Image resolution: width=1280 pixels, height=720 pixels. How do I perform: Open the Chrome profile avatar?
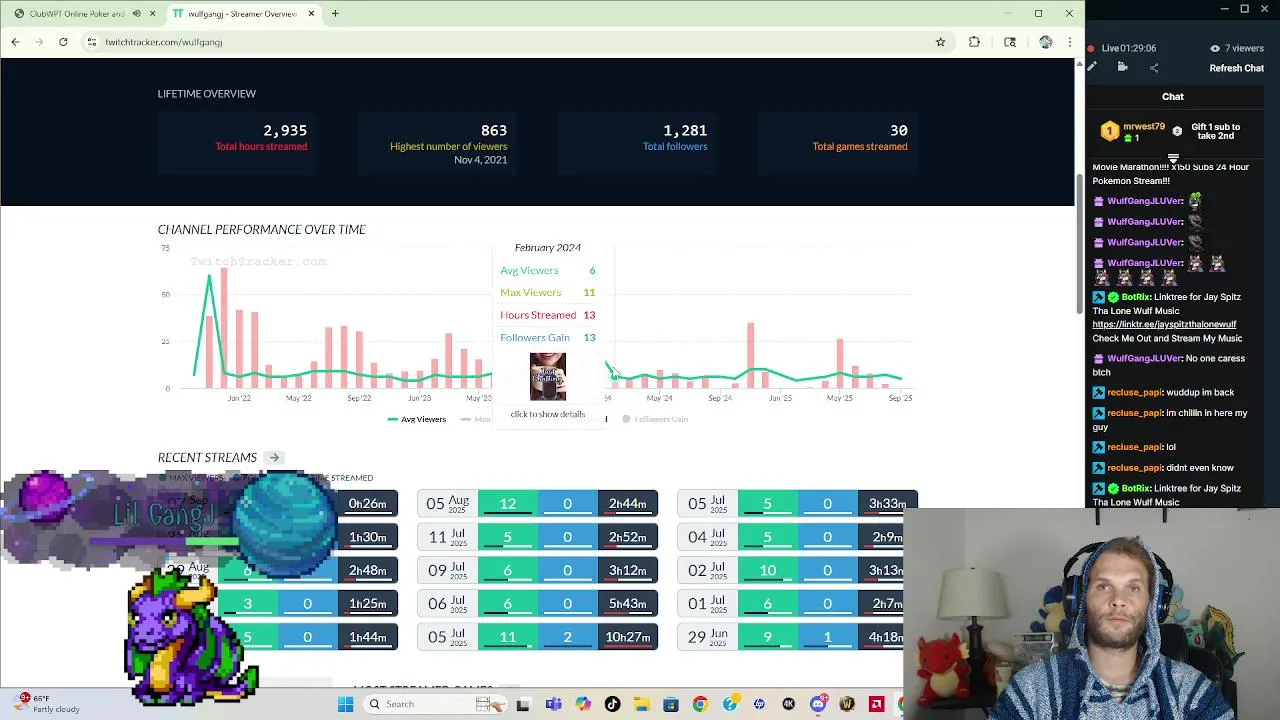pyautogui.click(x=1045, y=42)
